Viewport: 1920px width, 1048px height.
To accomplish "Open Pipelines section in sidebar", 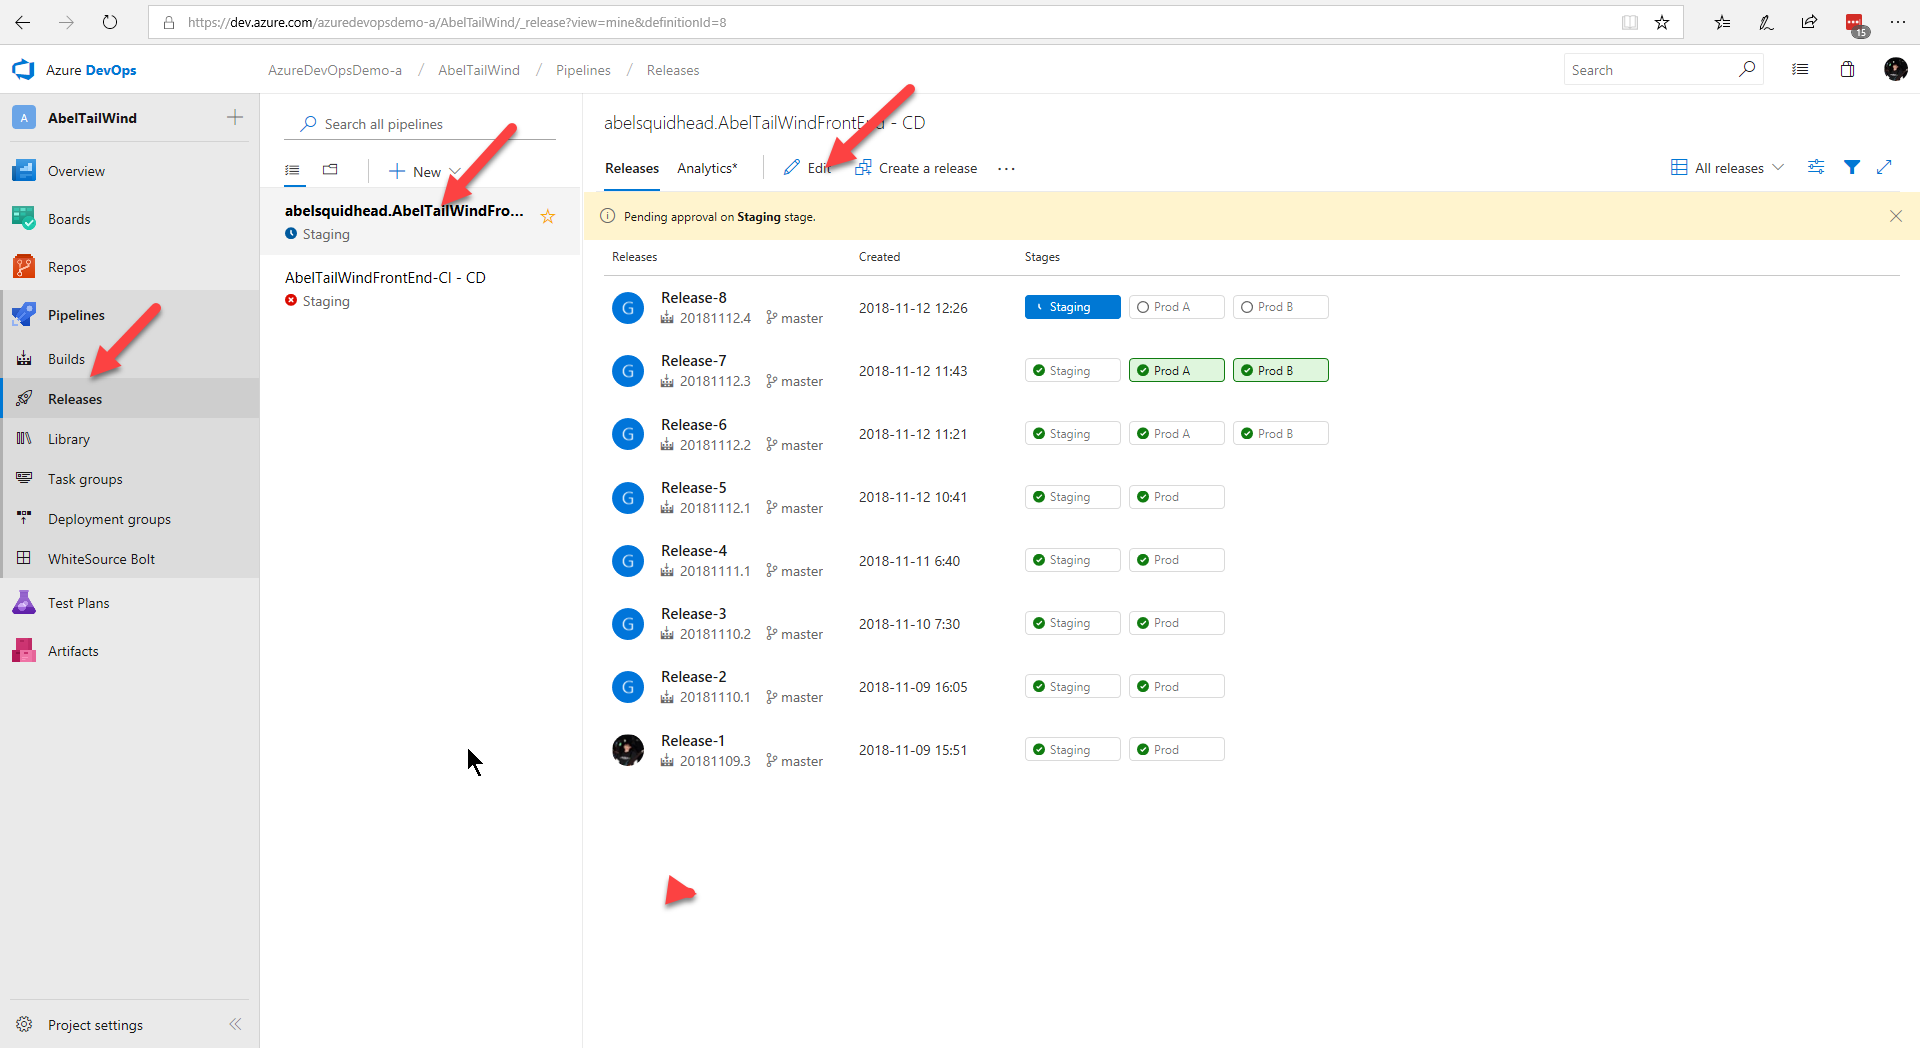I will pos(76,315).
